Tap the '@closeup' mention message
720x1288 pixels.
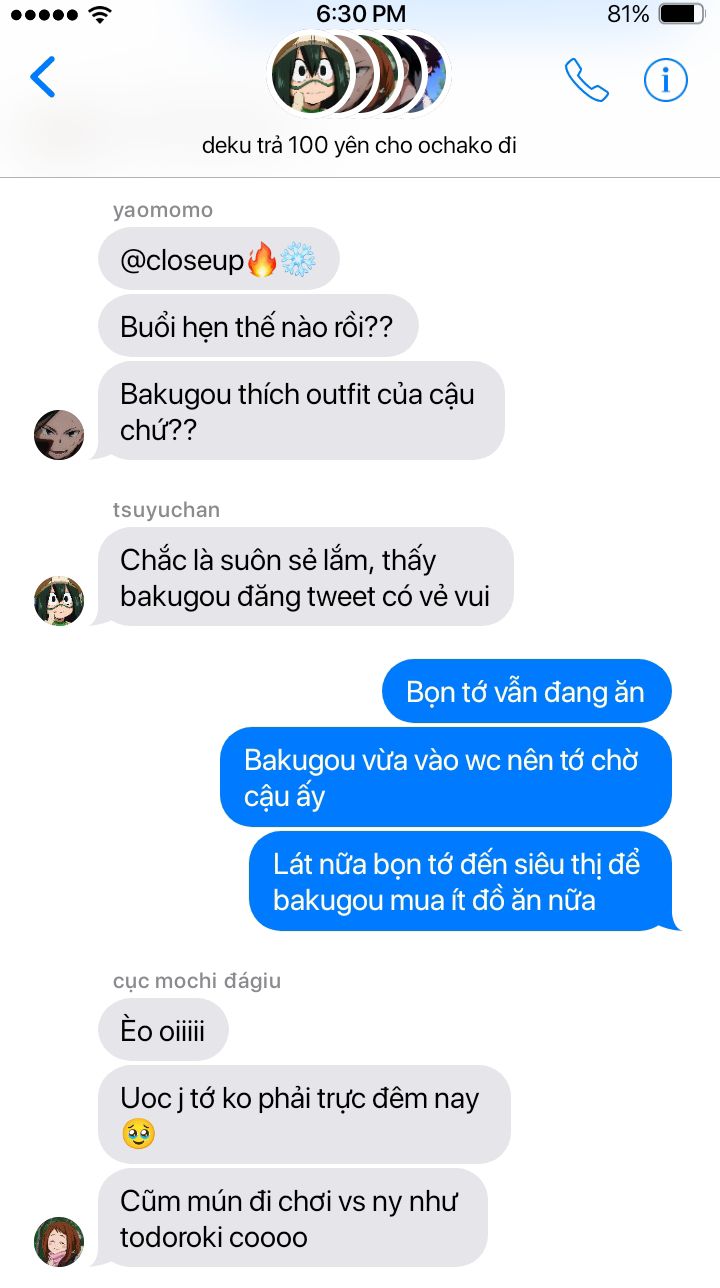click(x=219, y=260)
